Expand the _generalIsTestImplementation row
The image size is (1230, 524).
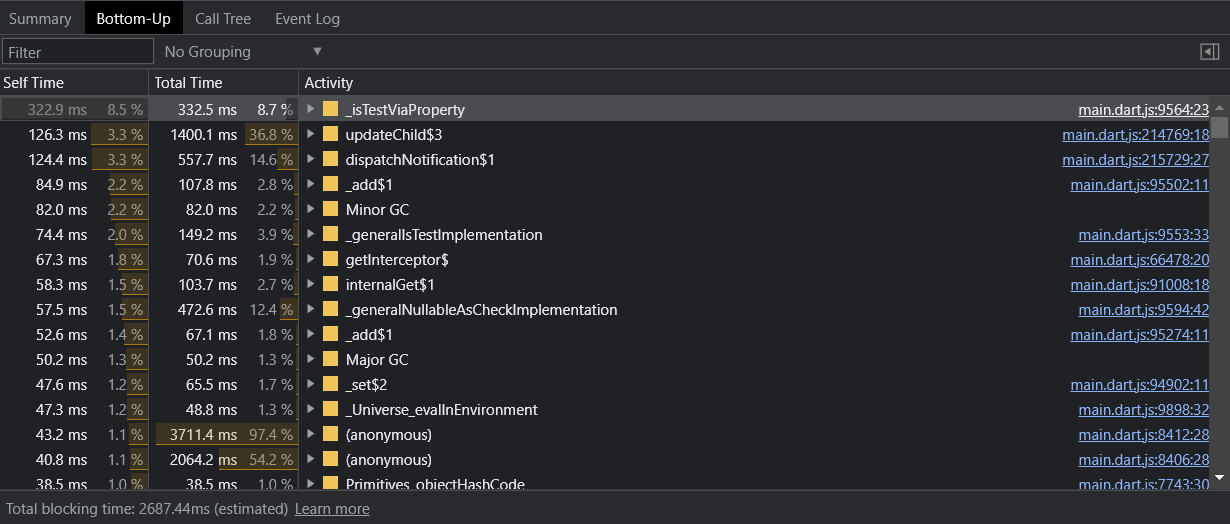click(311, 234)
